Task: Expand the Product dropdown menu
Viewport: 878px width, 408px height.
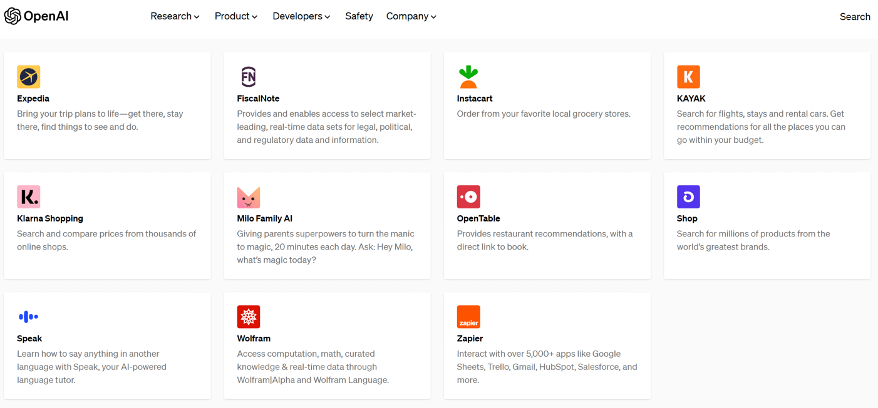Action: pos(236,16)
